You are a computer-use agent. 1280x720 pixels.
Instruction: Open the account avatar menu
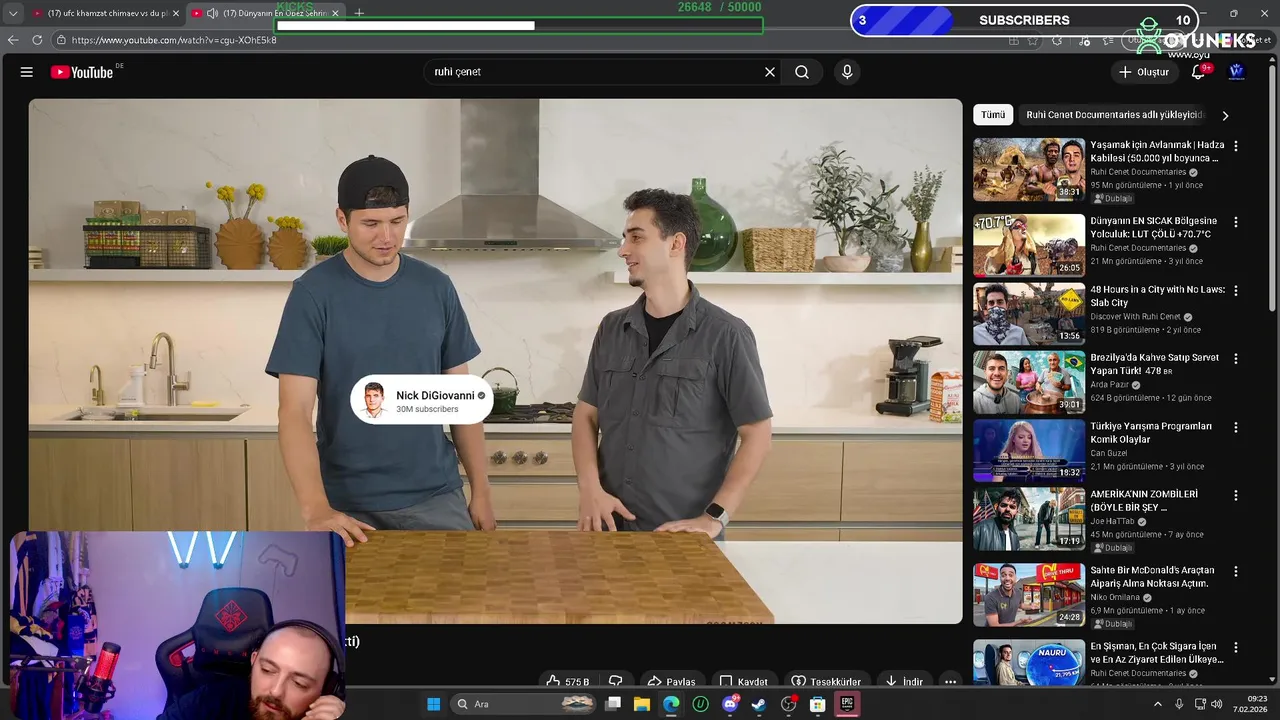click(1236, 72)
